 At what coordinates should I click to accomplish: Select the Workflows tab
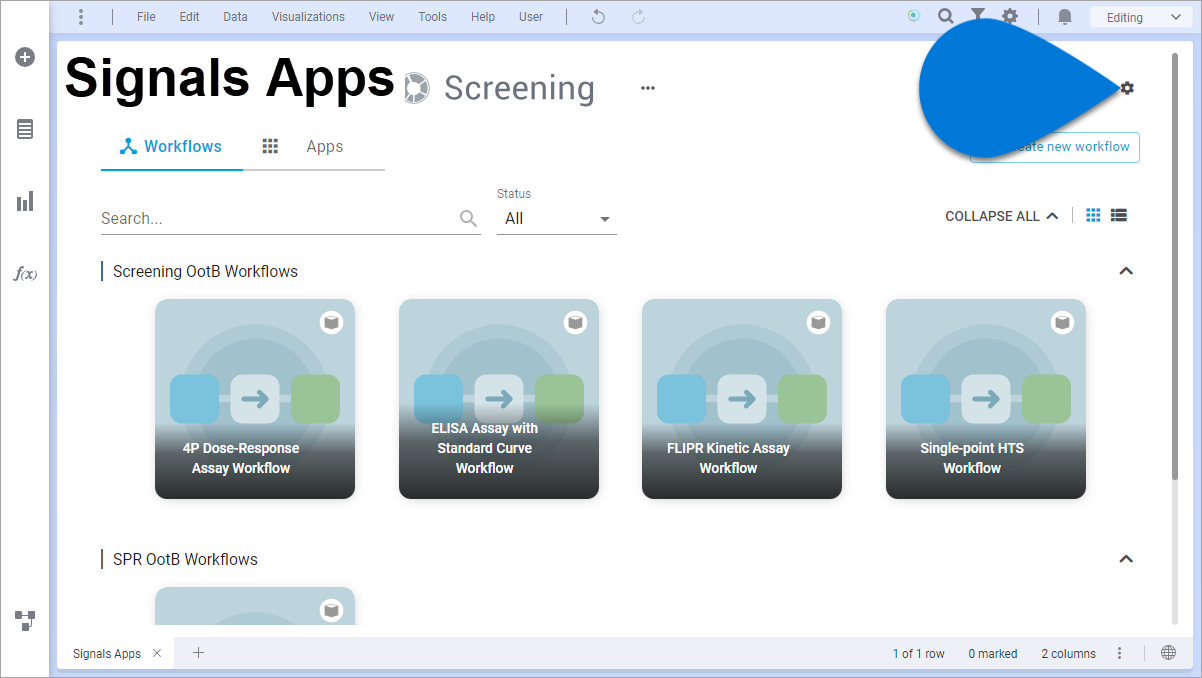point(172,146)
